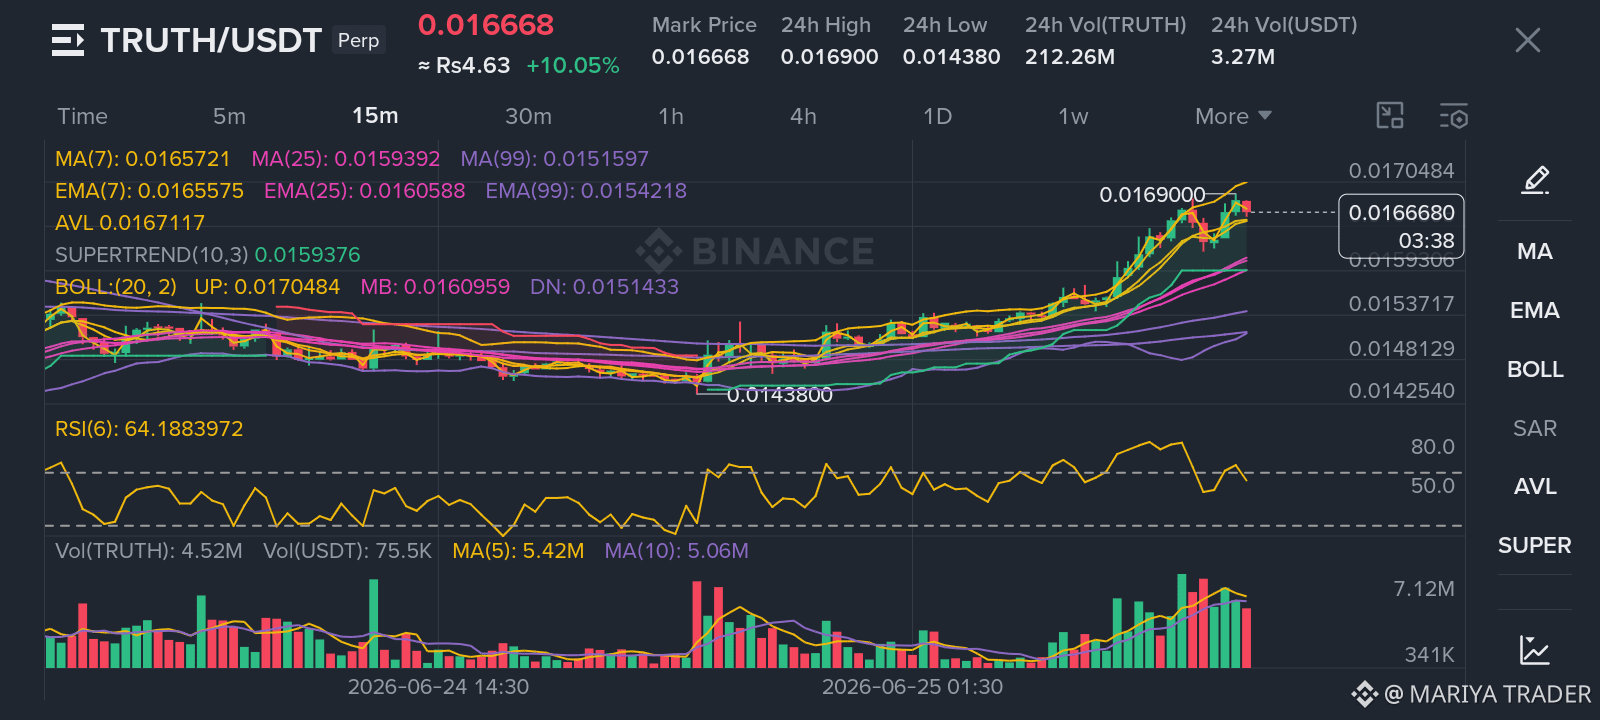Click the MA(99) indicator readout
1600x720 pixels.
click(555, 159)
